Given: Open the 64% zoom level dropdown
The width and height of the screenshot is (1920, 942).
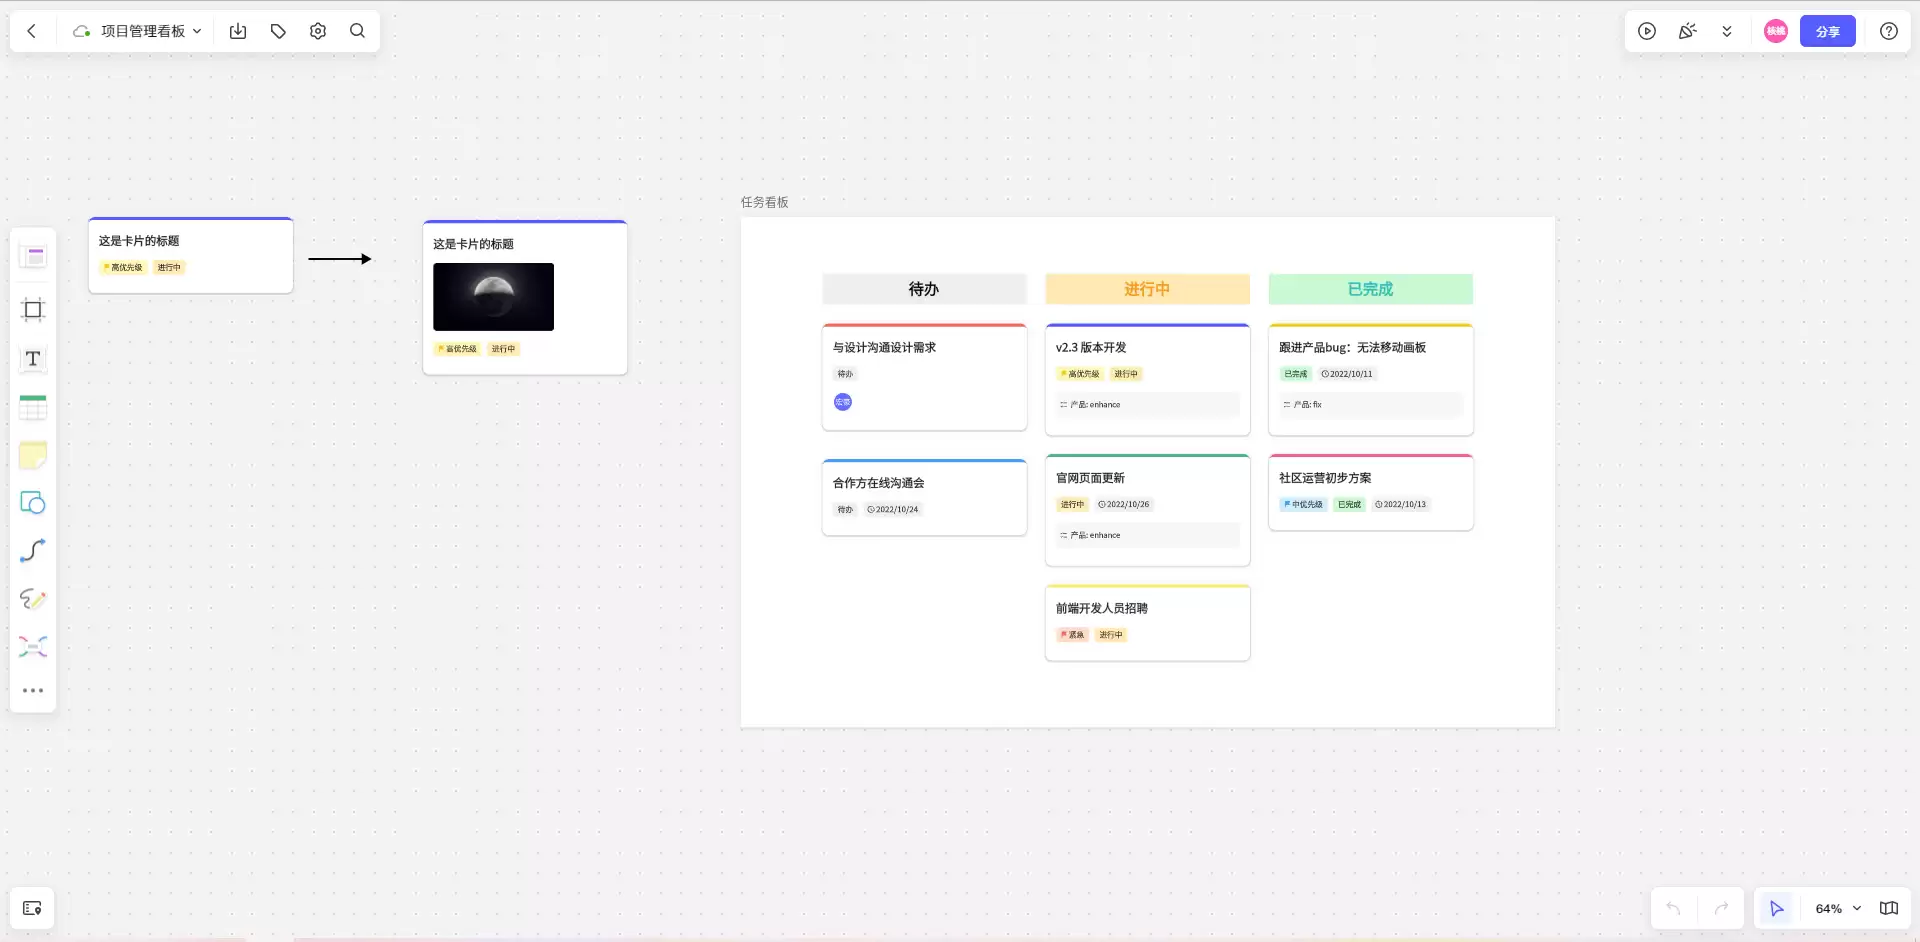Looking at the screenshot, I should 1837,909.
